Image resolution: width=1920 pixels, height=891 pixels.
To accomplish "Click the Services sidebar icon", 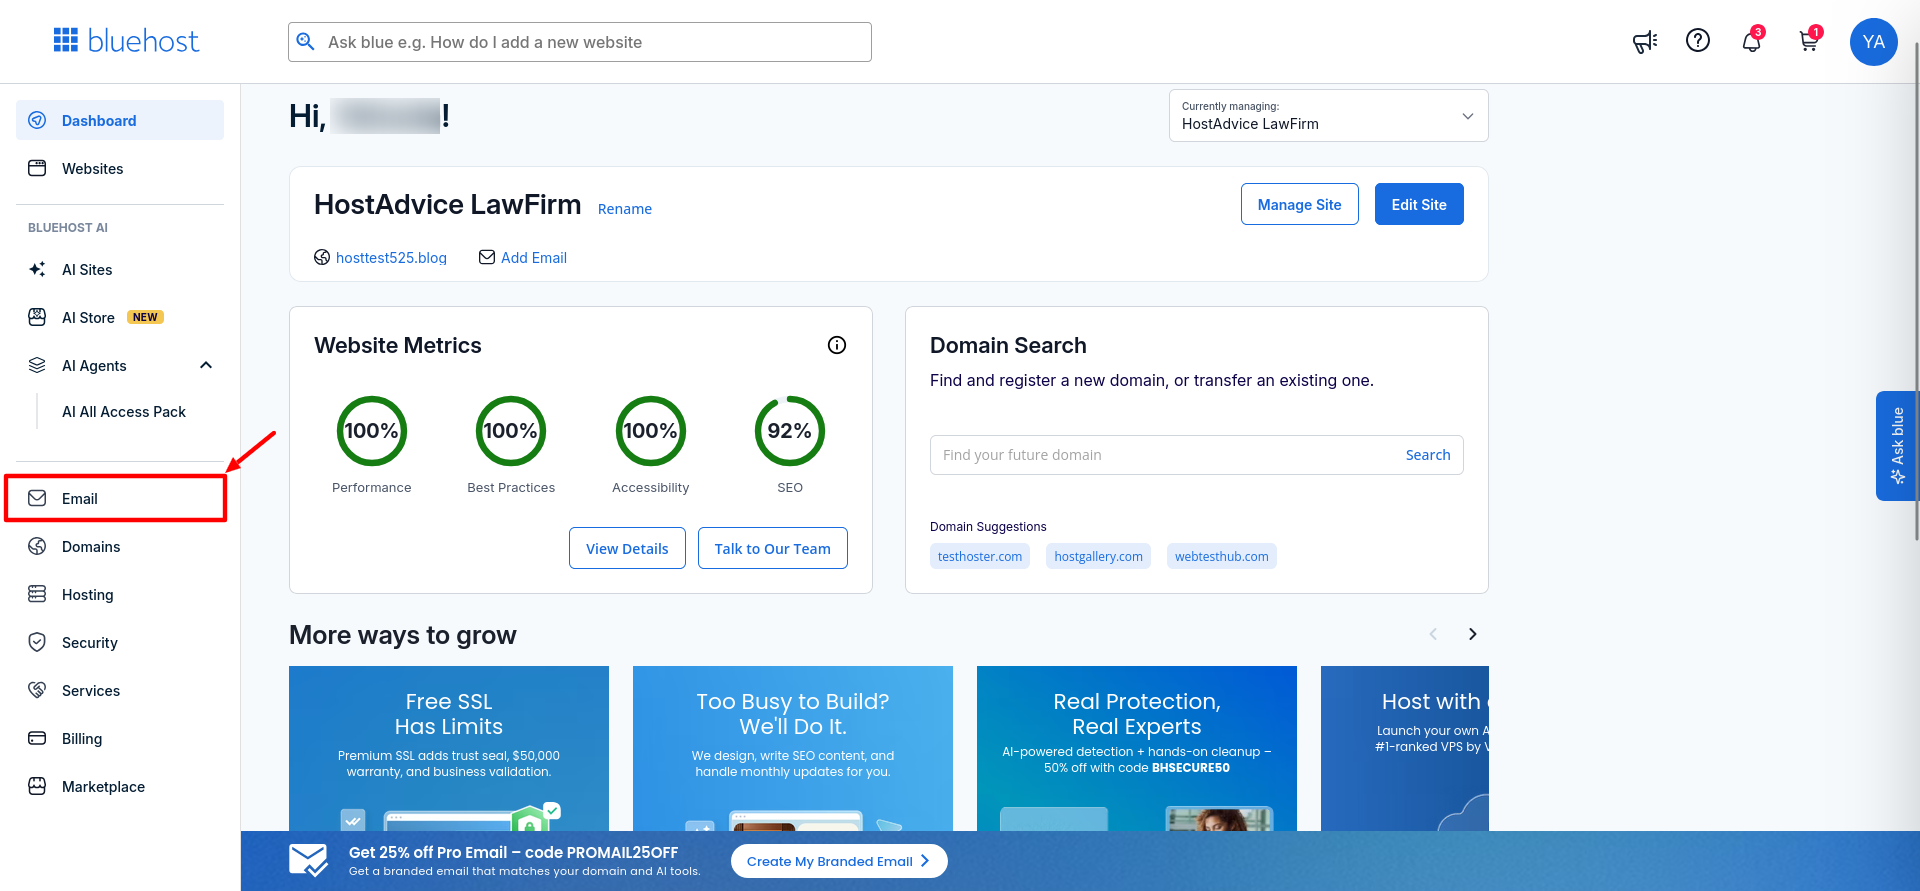I will coord(37,690).
